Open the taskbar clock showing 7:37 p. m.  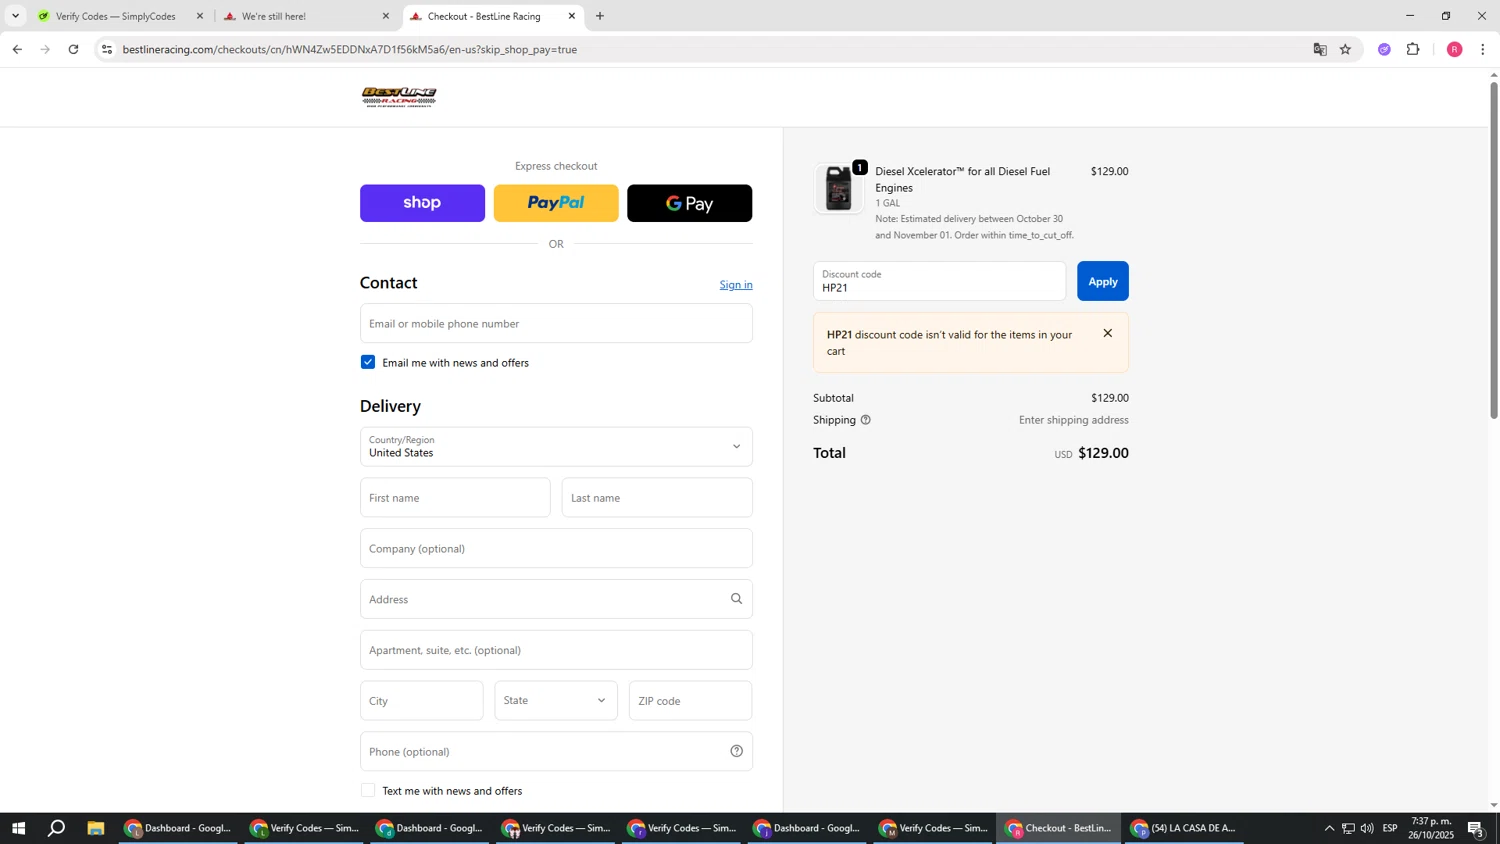tap(1433, 828)
